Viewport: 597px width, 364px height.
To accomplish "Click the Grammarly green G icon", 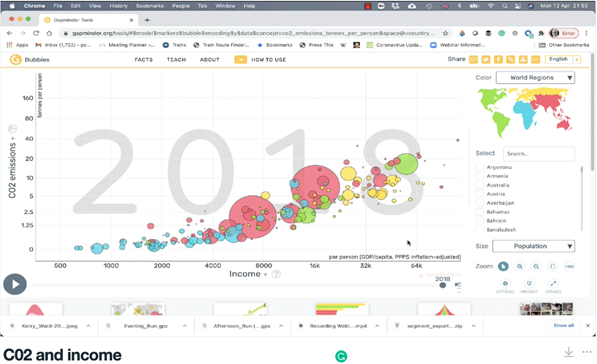I will [341, 356].
